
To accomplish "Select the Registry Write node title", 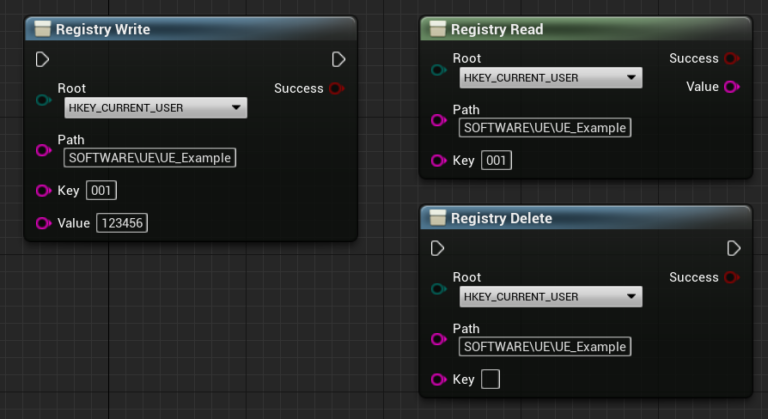I will click(103, 29).
